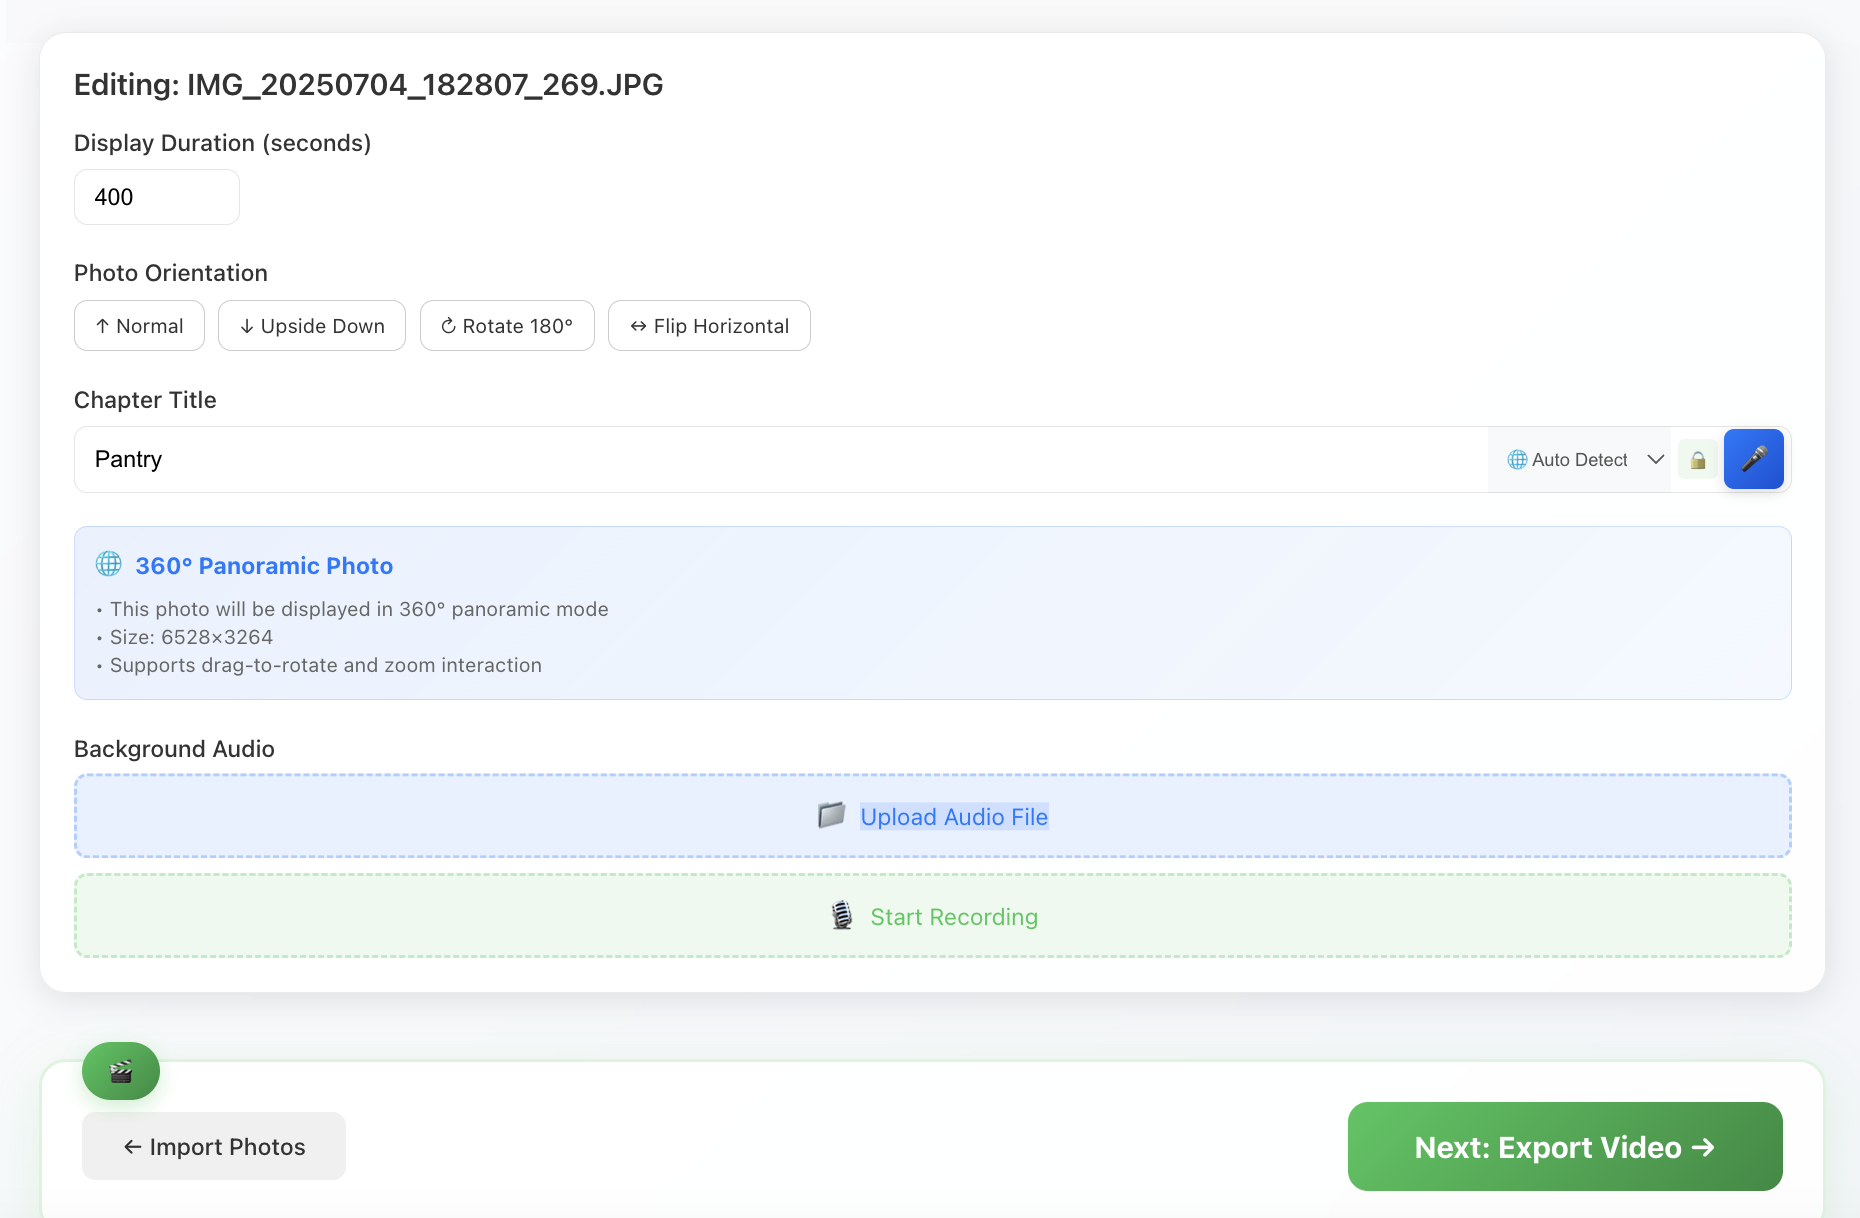Go back to Import Photos
This screenshot has height=1218, width=1860.
click(x=214, y=1146)
